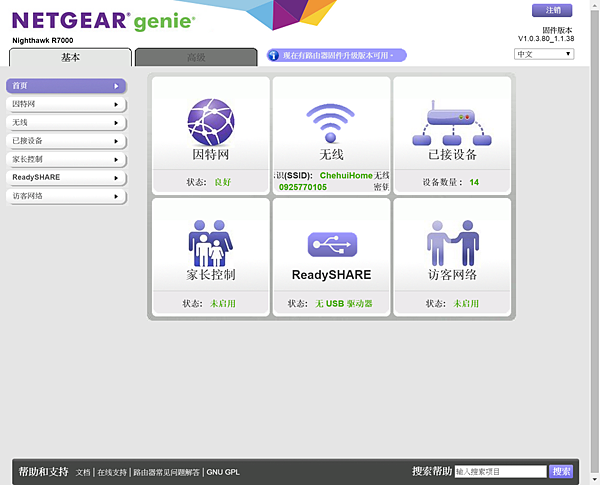This screenshot has height=485, width=600.
Task: Select 家长控制 in the sidebar menu
Action: [66, 159]
